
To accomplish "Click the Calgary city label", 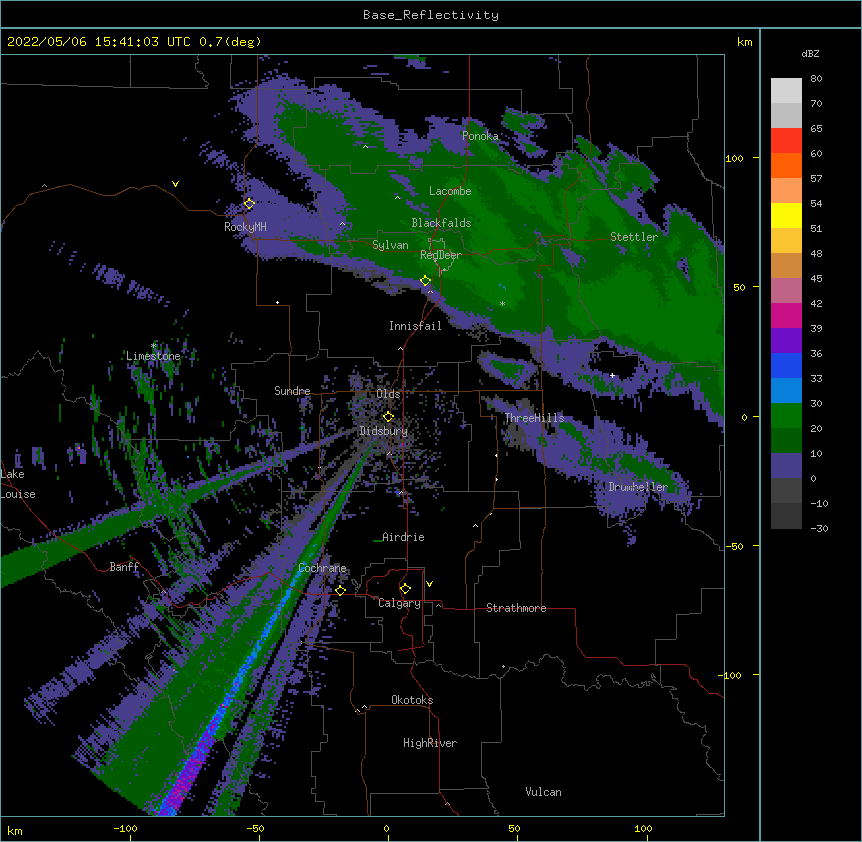I will [399, 603].
